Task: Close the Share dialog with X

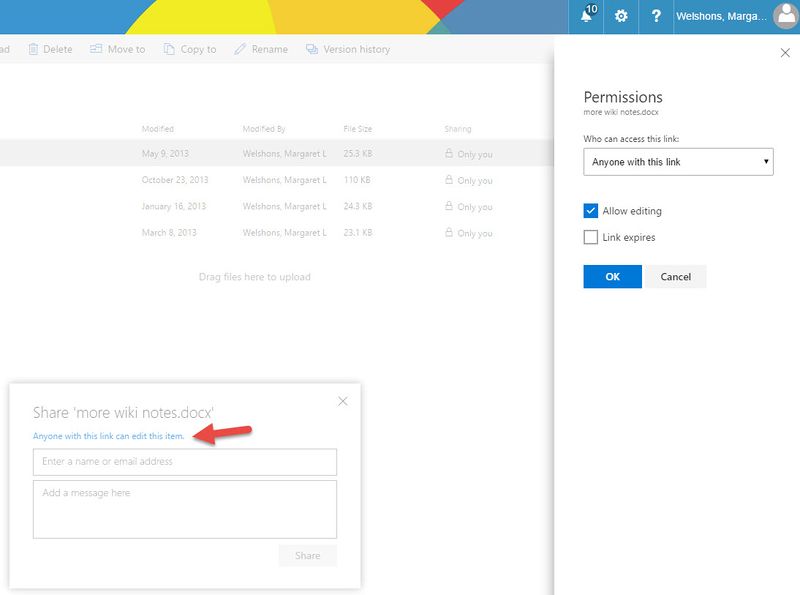Action: (343, 401)
